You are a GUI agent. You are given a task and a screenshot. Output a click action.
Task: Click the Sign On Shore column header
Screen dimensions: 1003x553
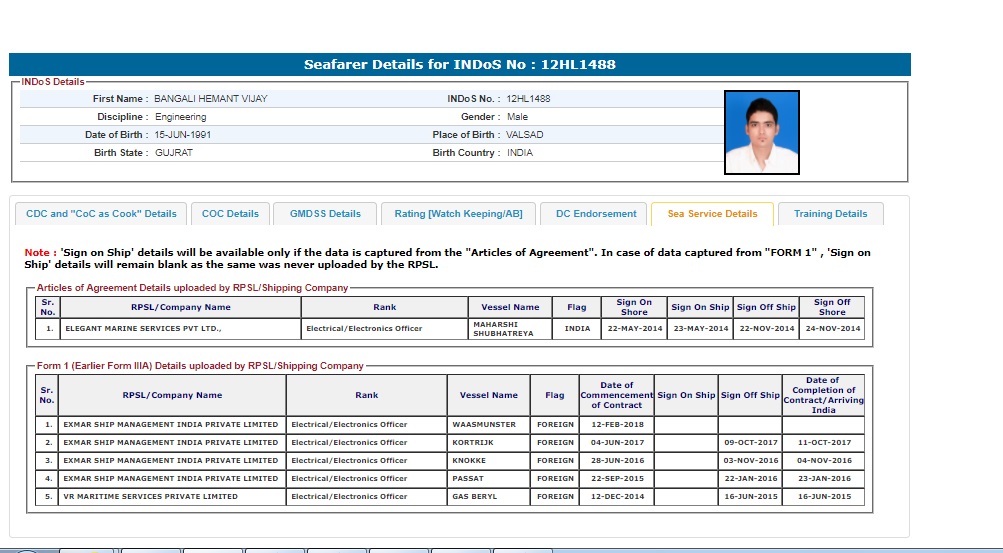coord(633,307)
